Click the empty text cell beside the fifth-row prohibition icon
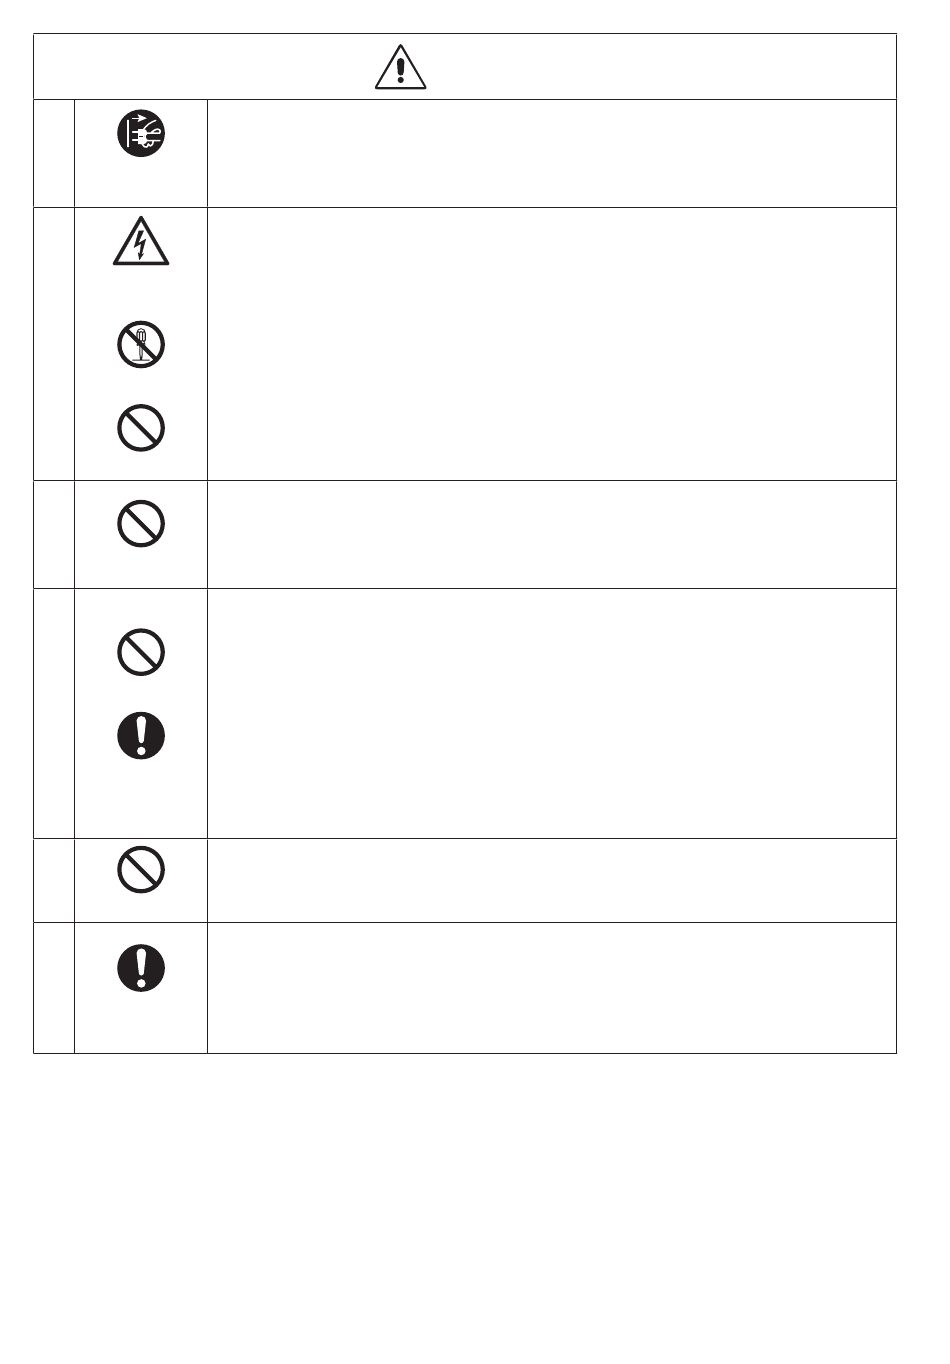The width and height of the screenshot is (950, 1364). pyautogui.click(x=551, y=880)
